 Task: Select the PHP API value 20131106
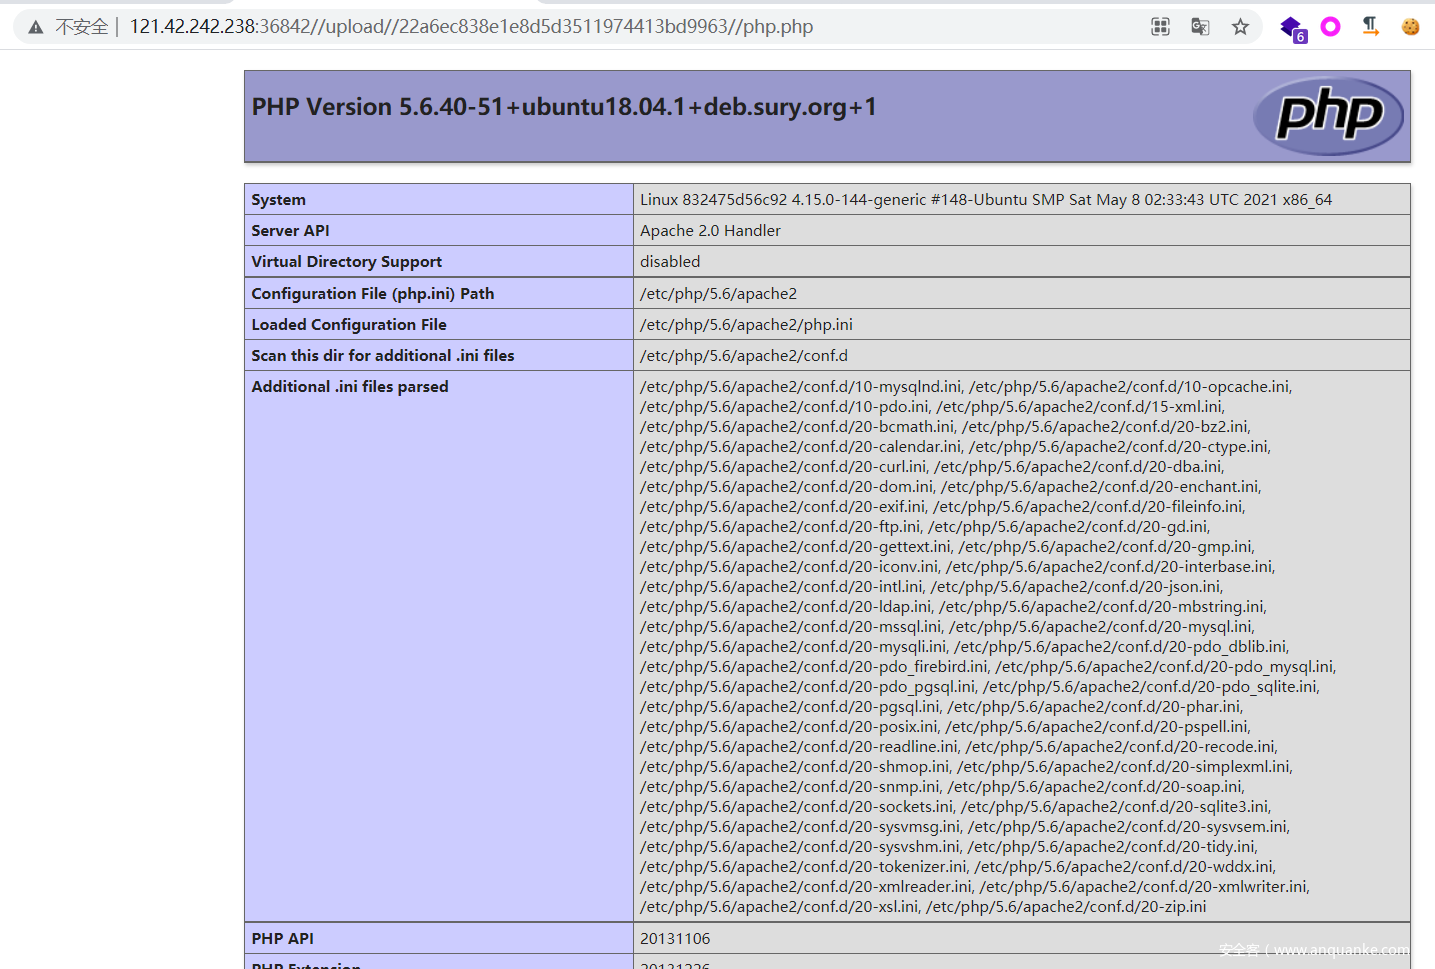click(x=675, y=939)
